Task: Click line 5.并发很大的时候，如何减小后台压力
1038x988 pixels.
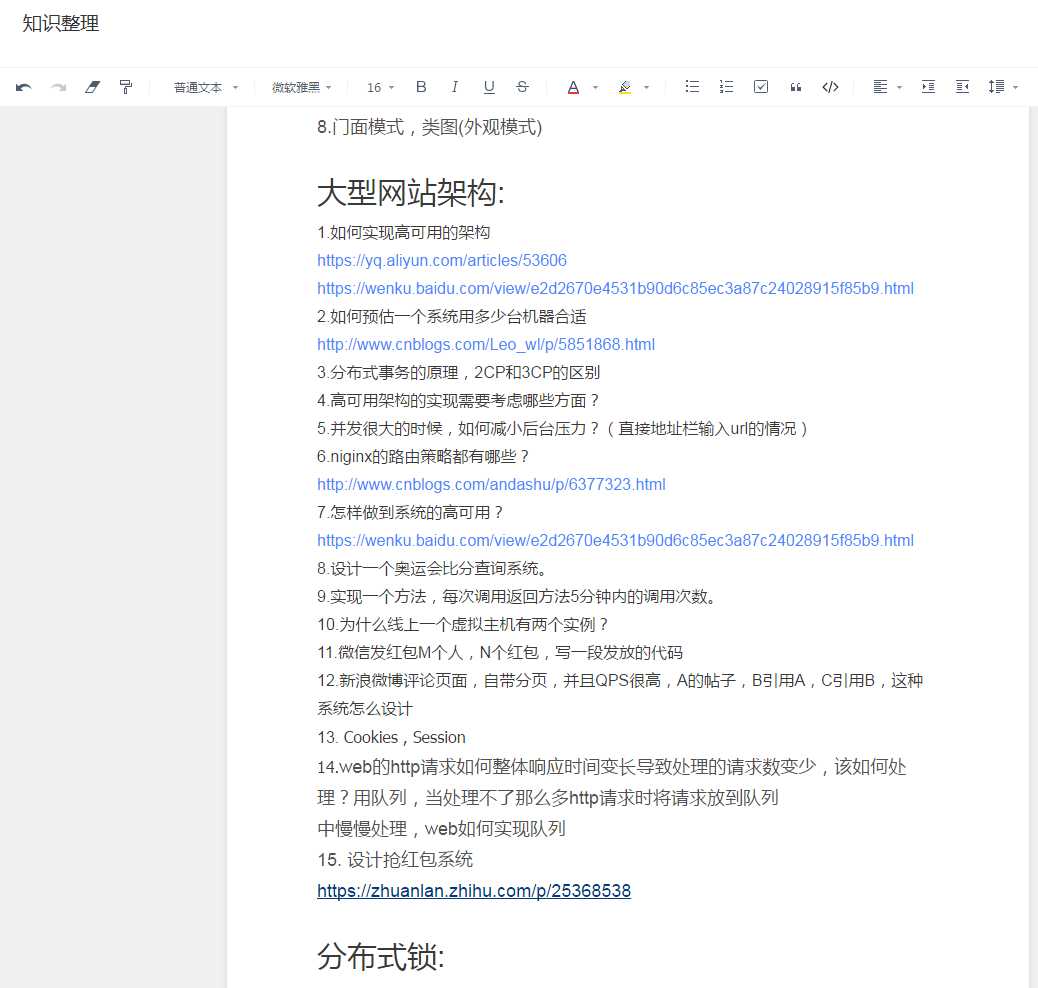Action: coord(563,428)
